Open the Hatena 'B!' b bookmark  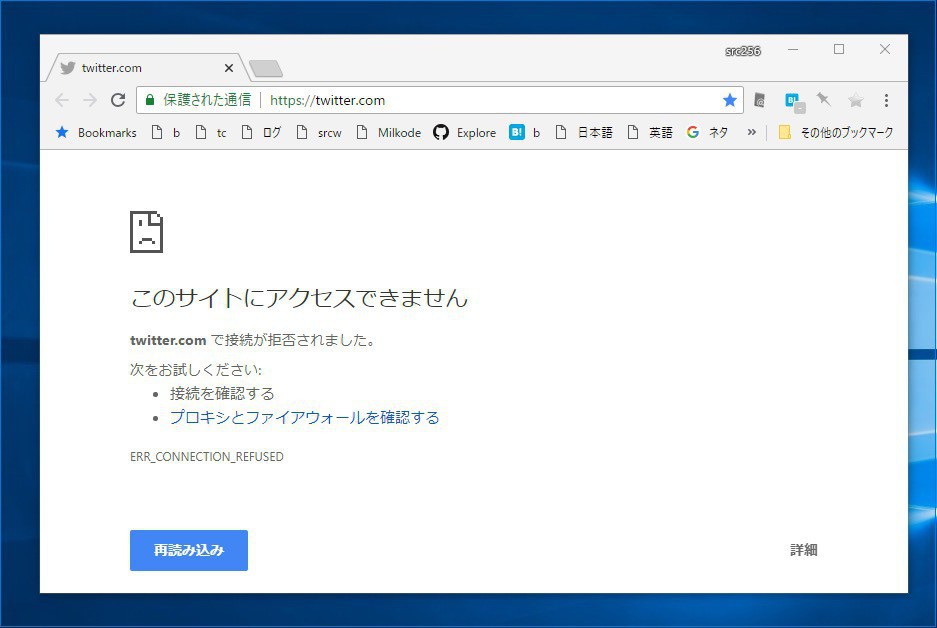pos(525,132)
